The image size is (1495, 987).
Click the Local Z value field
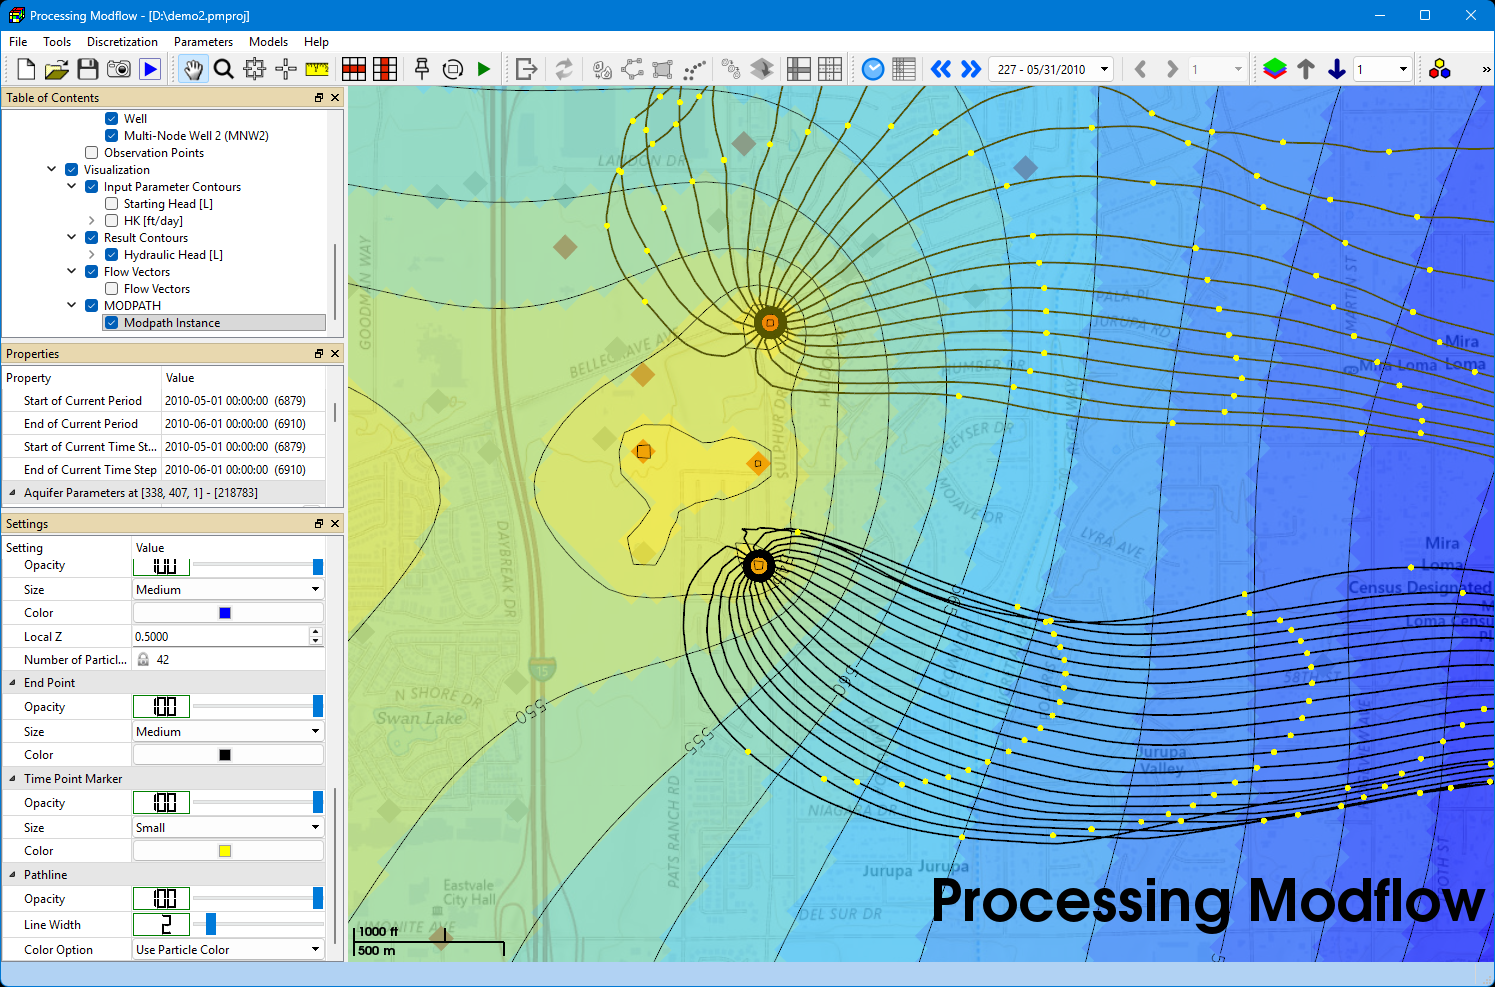pyautogui.click(x=220, y=636)
